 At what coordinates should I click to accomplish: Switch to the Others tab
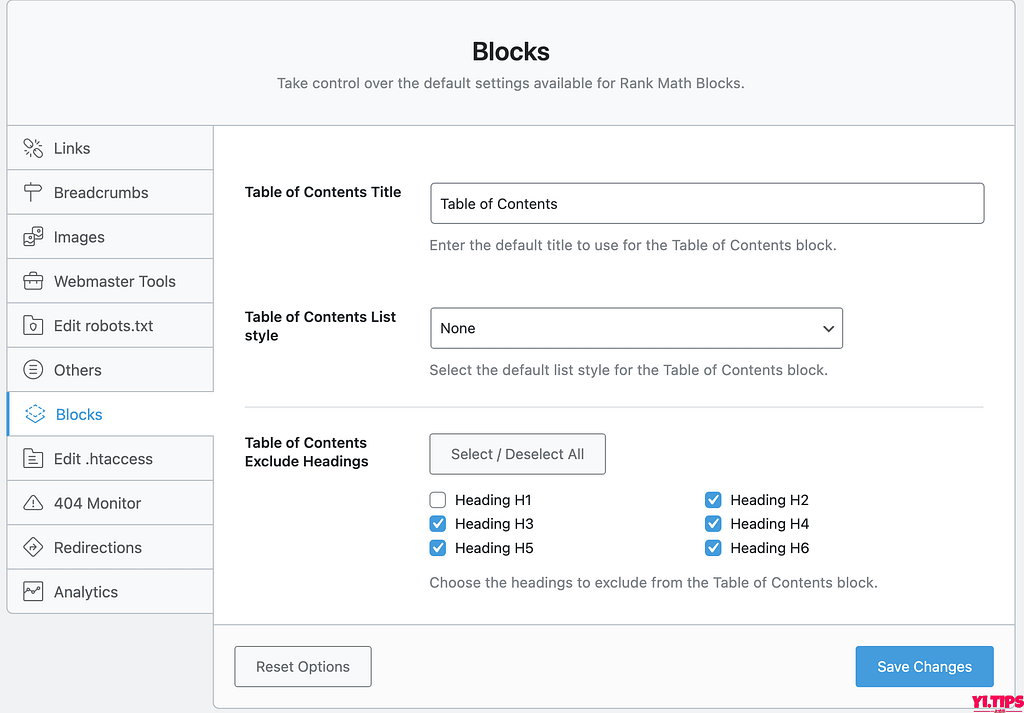click(110, 370)
